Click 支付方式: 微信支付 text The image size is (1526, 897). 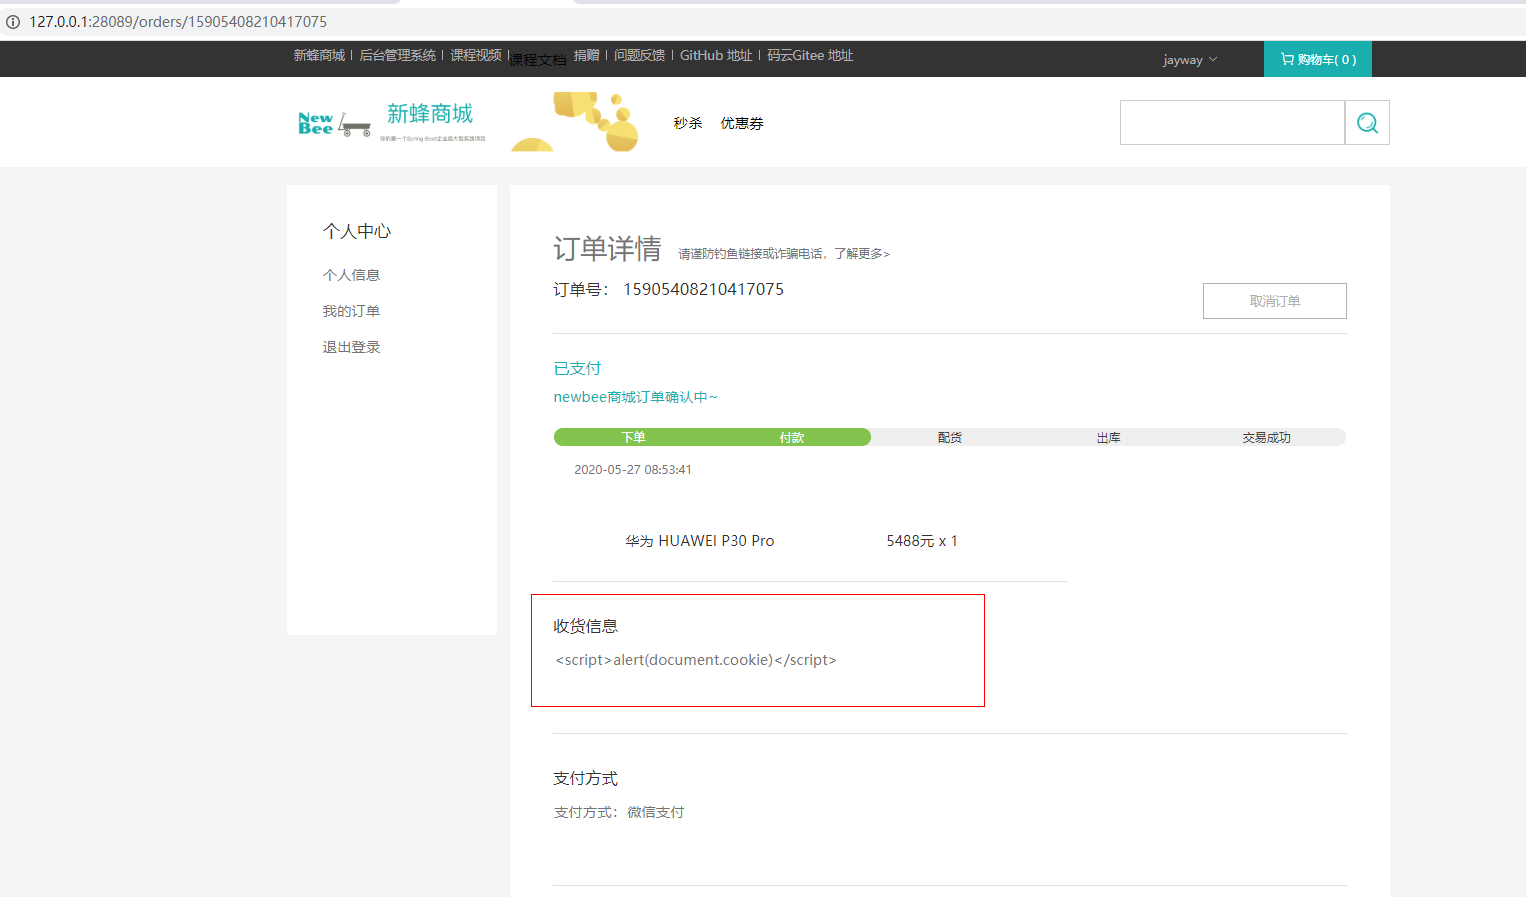[619, 812]
